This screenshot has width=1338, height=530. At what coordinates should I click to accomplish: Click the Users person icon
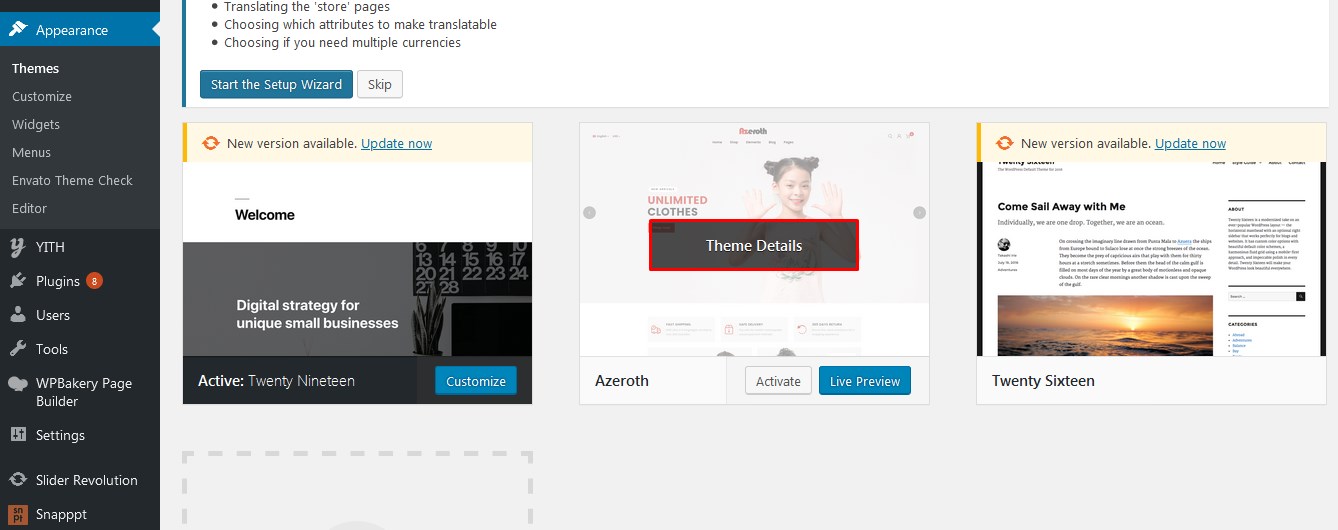18,315
